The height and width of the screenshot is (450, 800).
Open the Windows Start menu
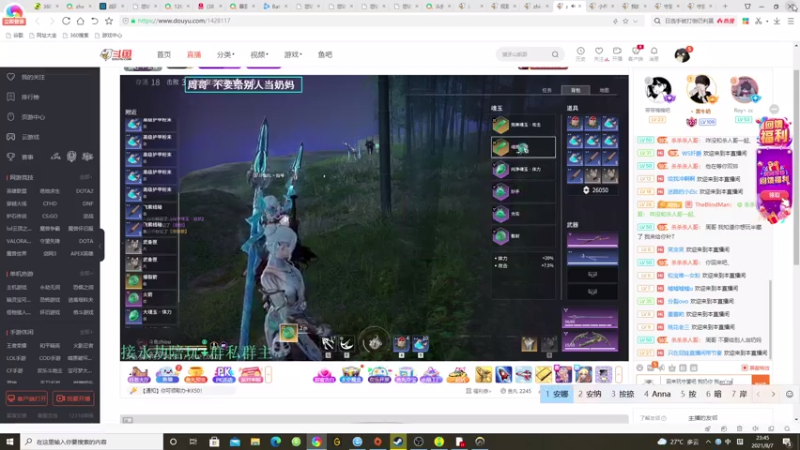click(x=10, y=441)
